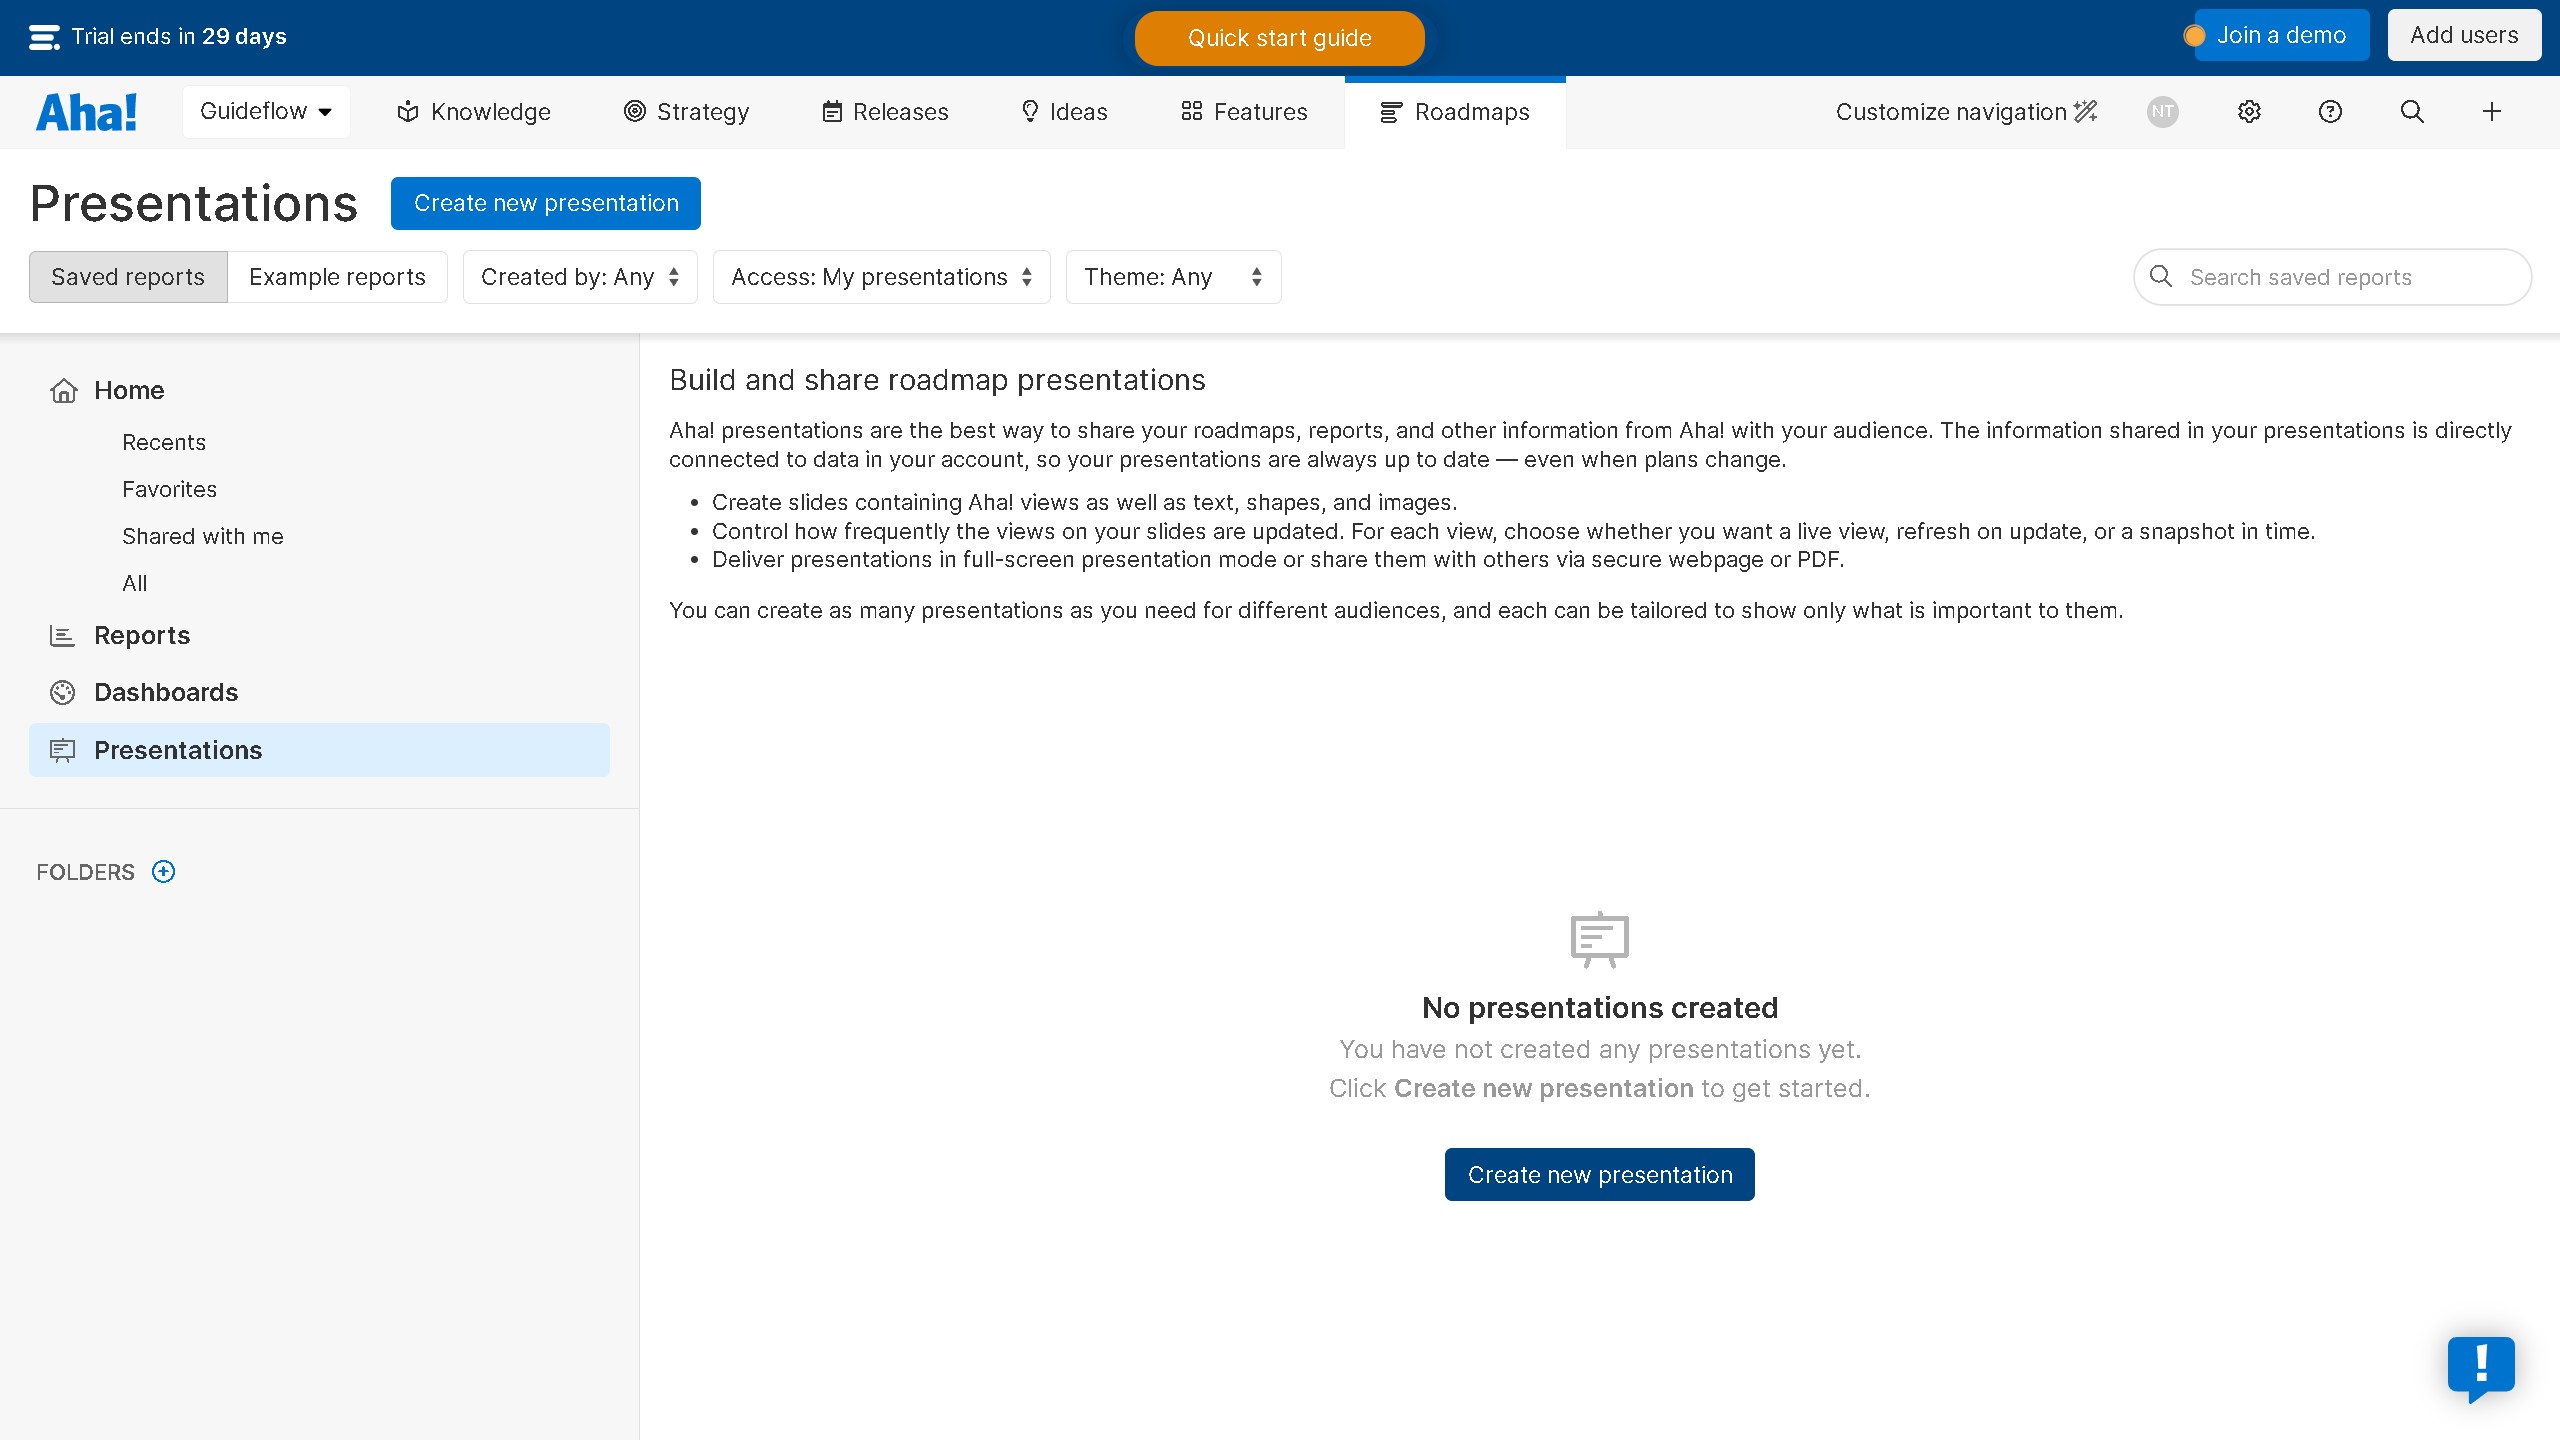Add a new folder with plus icon
Image resolution: width=2560 pixels, height=1440 pixels.
pos(163,872)
